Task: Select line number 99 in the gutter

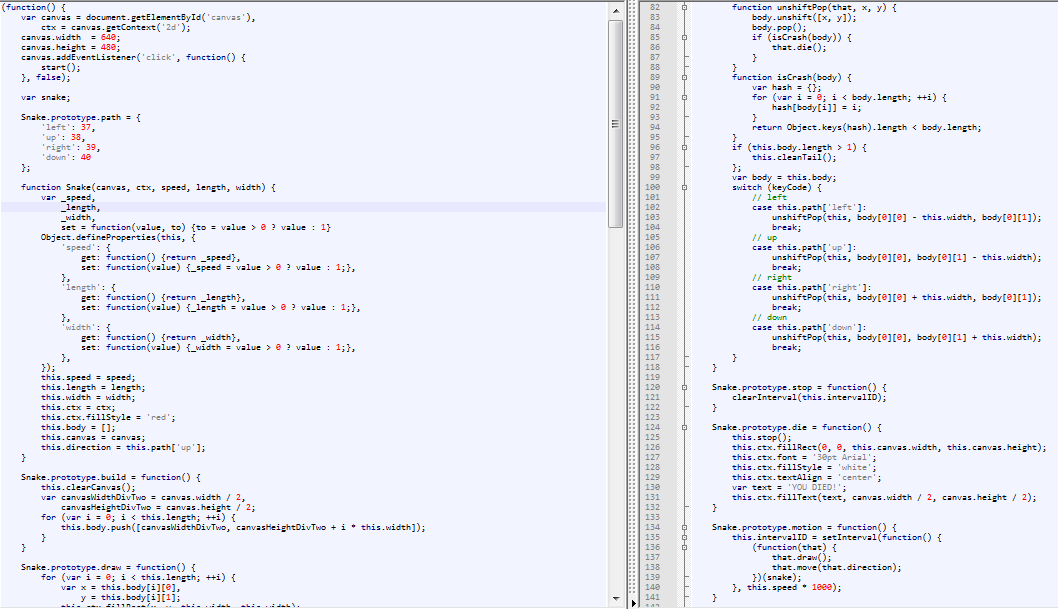Action: [x=656, y=177]
